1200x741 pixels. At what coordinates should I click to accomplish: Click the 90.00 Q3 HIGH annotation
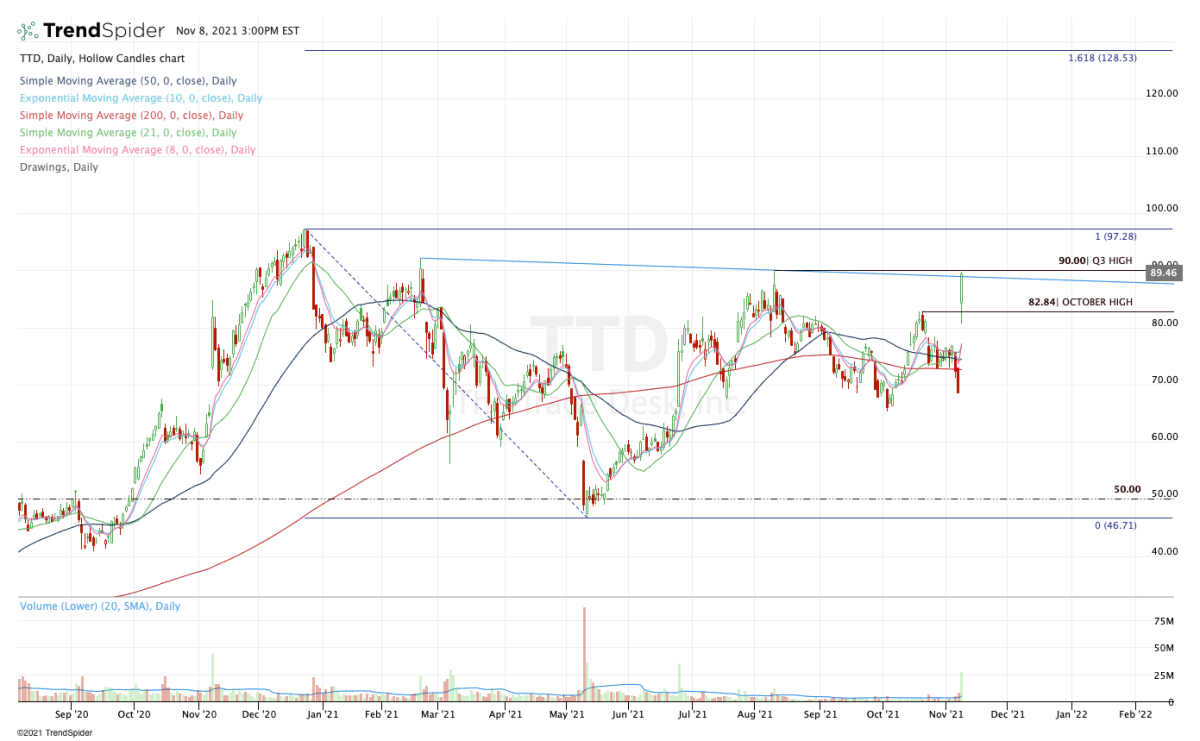click(1096, 260)
